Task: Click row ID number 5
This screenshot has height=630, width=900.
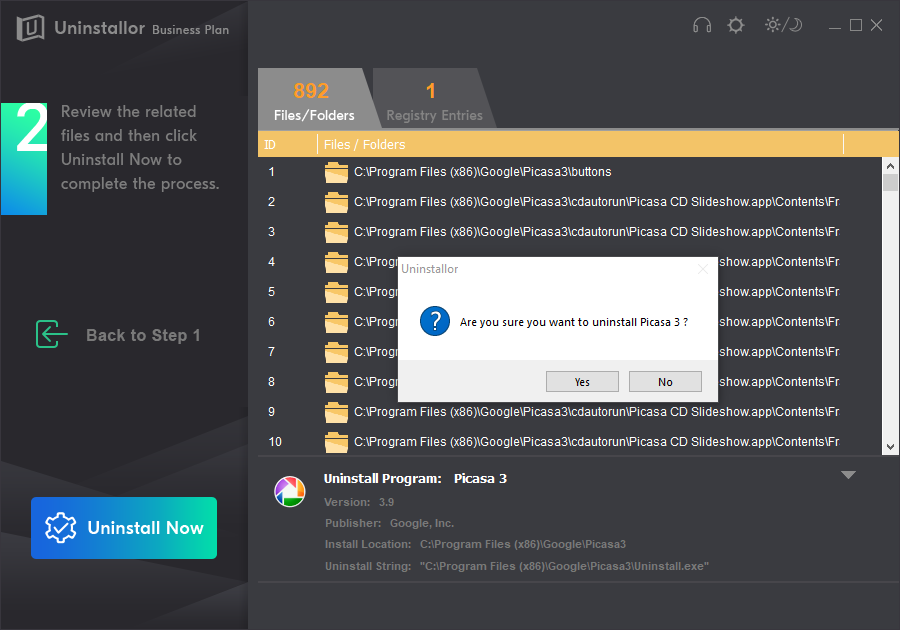Action: point(271,291)
